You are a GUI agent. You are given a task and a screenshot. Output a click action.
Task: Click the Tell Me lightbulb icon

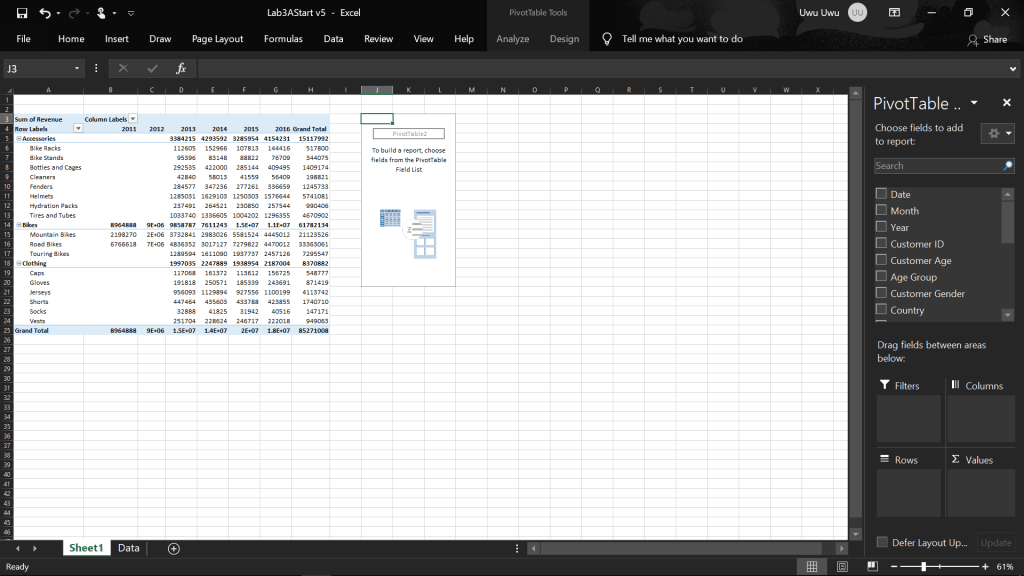pyautogui.click(x=606, y=39)
